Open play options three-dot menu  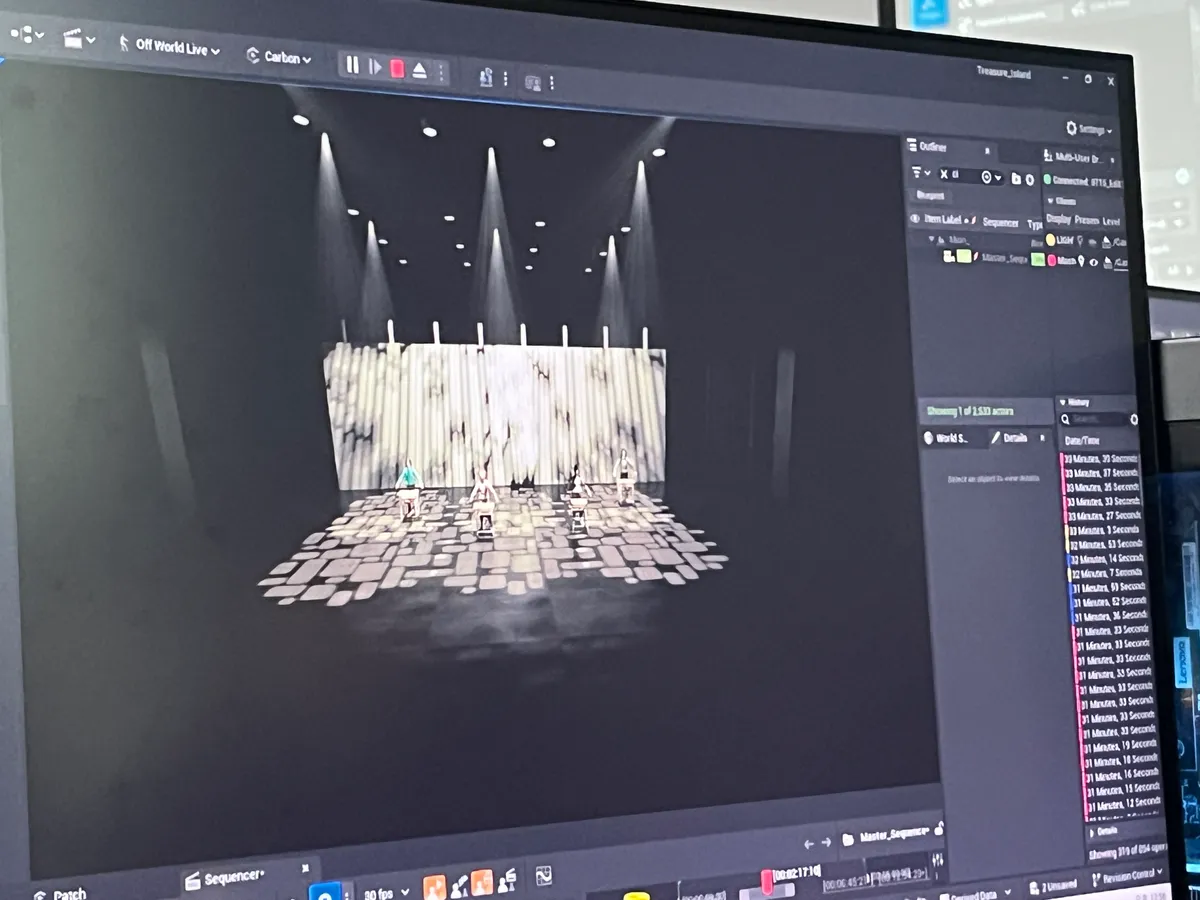point(441,72)
